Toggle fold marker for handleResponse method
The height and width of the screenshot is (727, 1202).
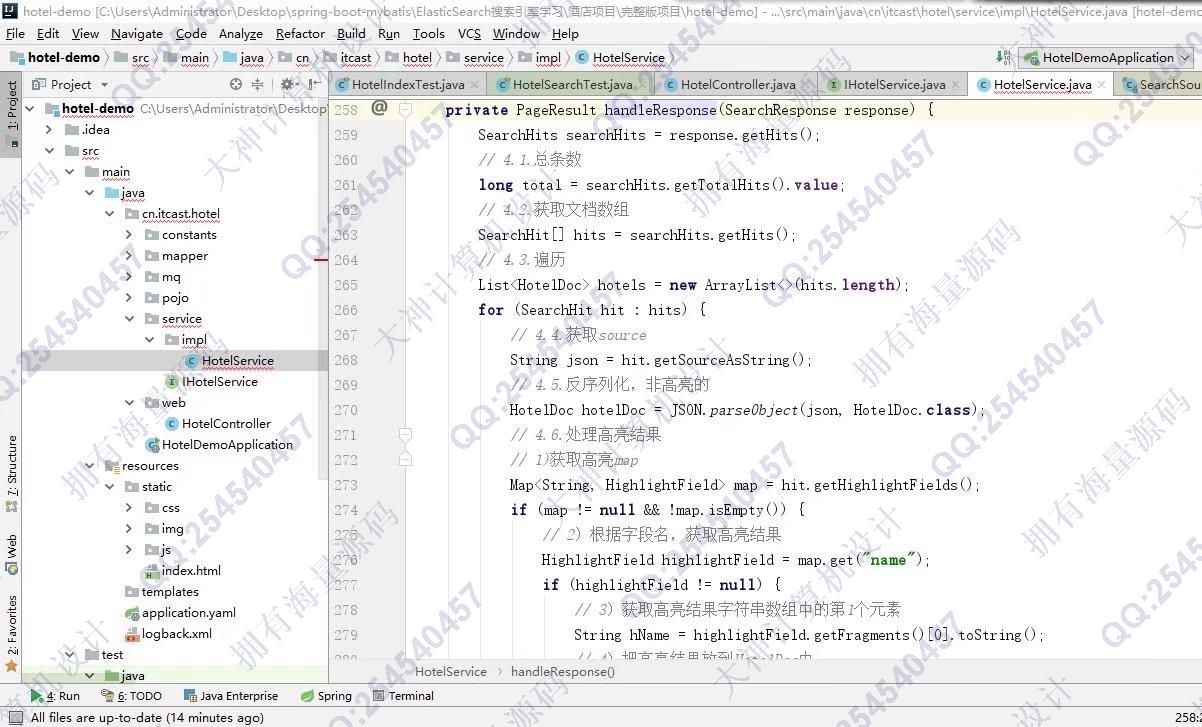click(x=405, y=109)
